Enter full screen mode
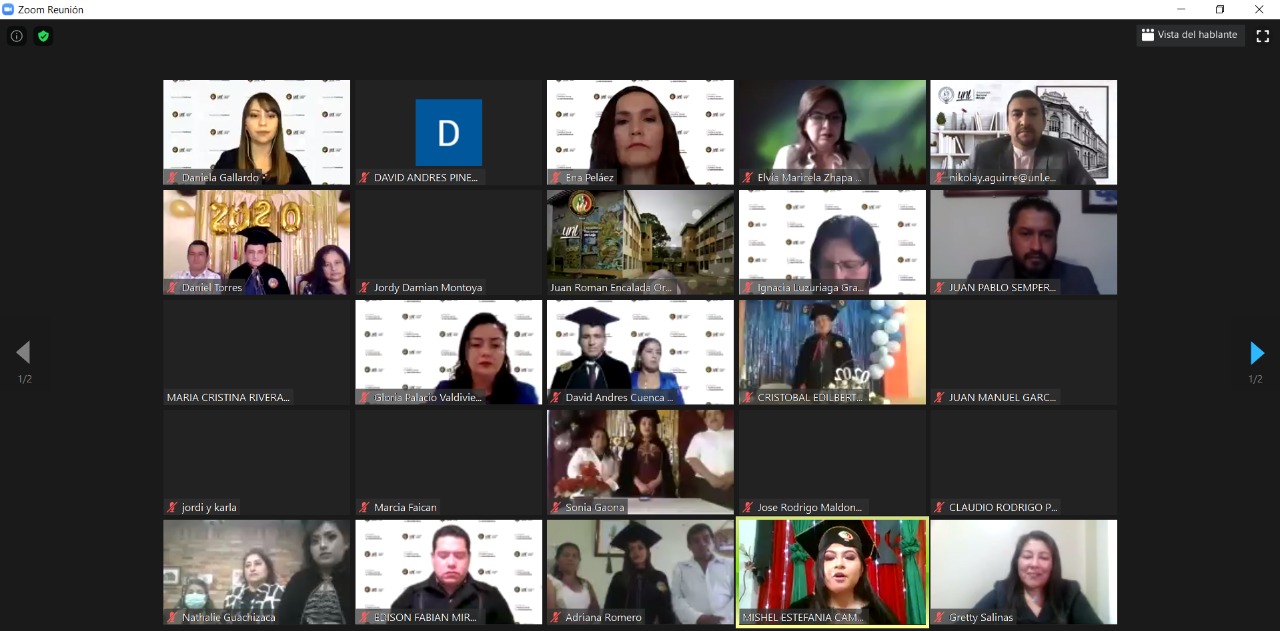Image resolution: width=1280 pixels, height=631 pixels. coord(1262,35)
